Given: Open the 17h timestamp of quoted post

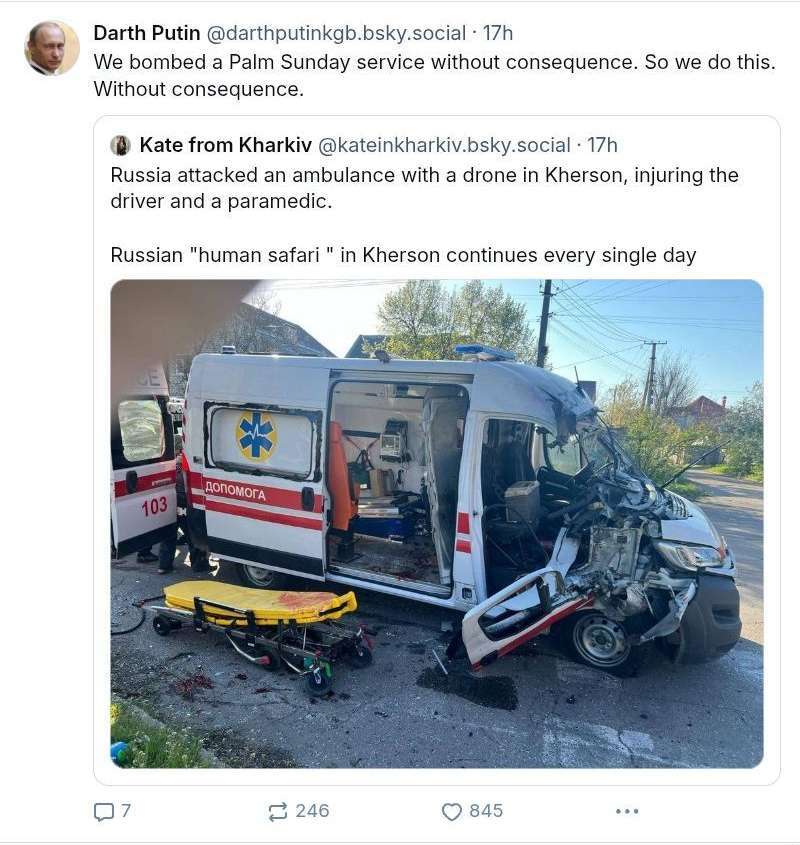Looking at the screenshot, I should 602,146.
